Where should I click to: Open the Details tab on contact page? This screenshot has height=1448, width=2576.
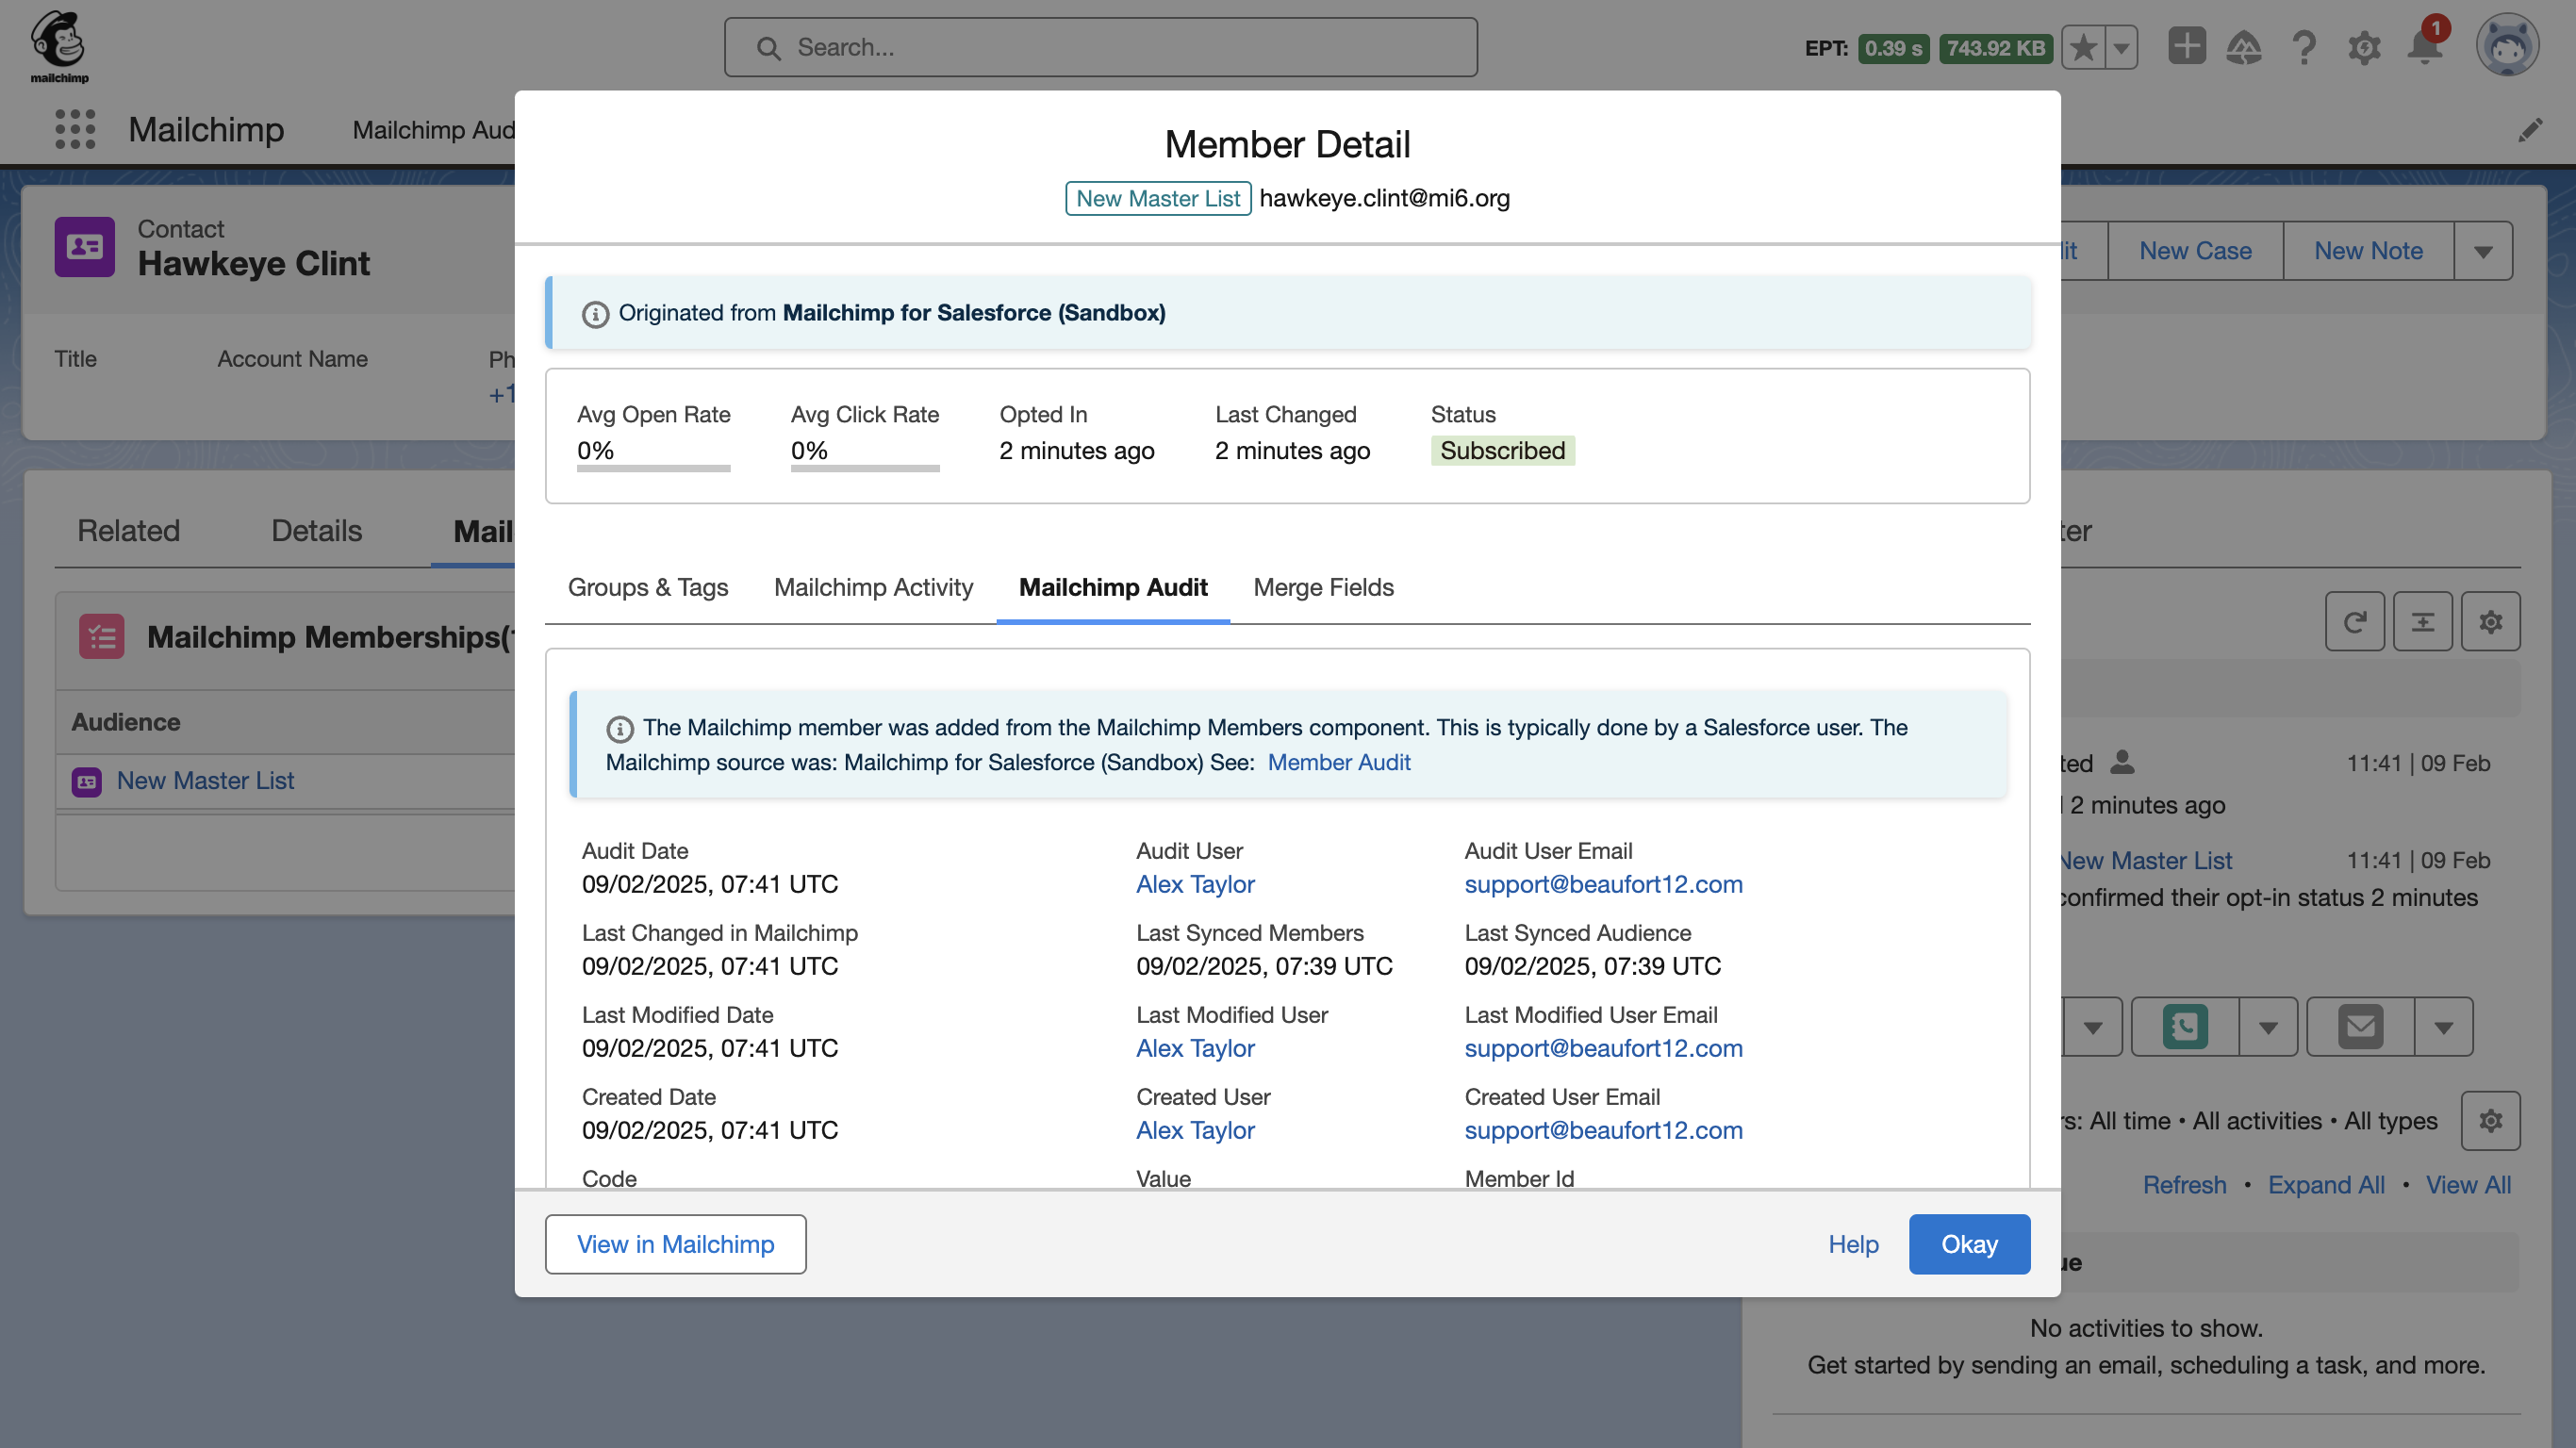point(316,530)
